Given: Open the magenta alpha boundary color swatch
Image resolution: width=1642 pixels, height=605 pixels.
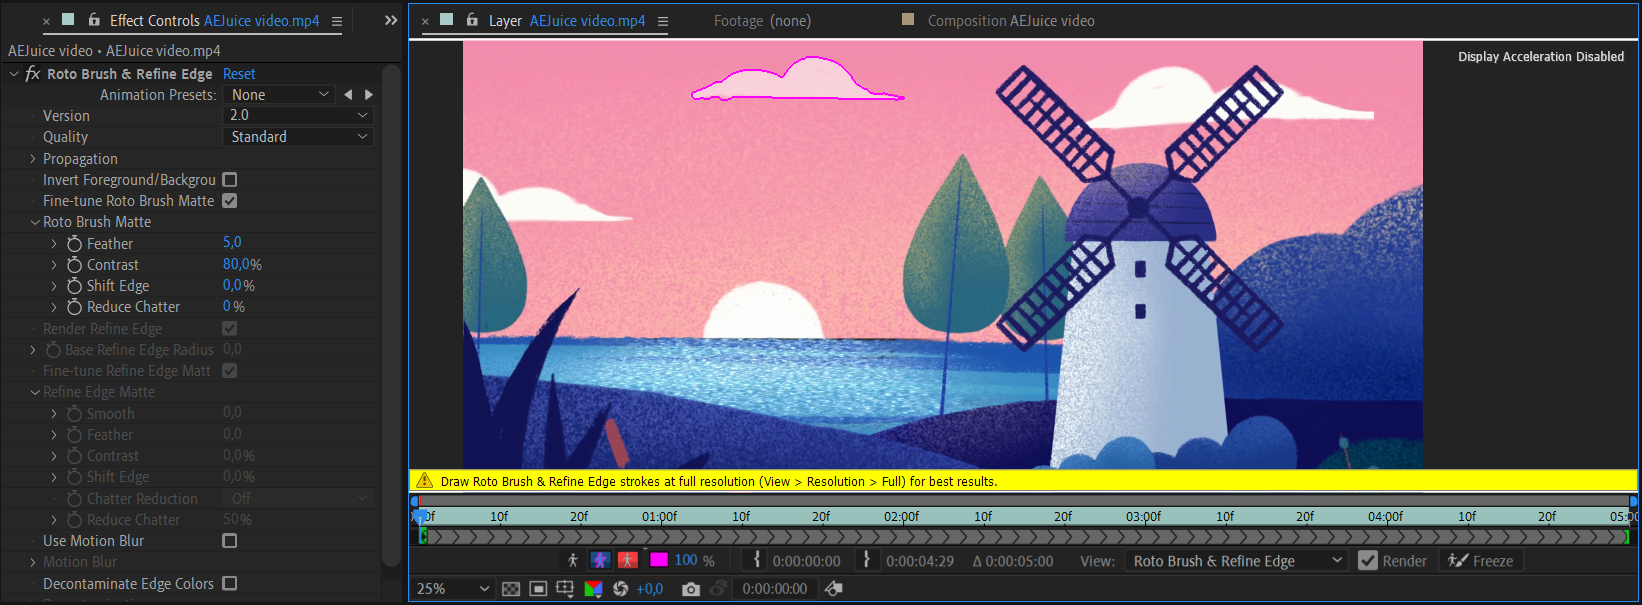Looking at the screenshot, I should coord(658,561).
